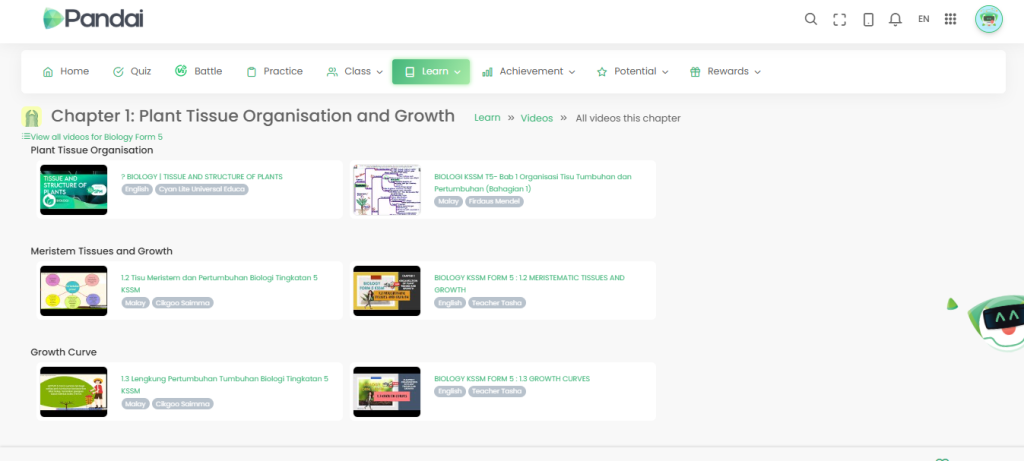Open the Battle menu item
This screenshot has height=461, width=1024.
click(x=199, y=72)
